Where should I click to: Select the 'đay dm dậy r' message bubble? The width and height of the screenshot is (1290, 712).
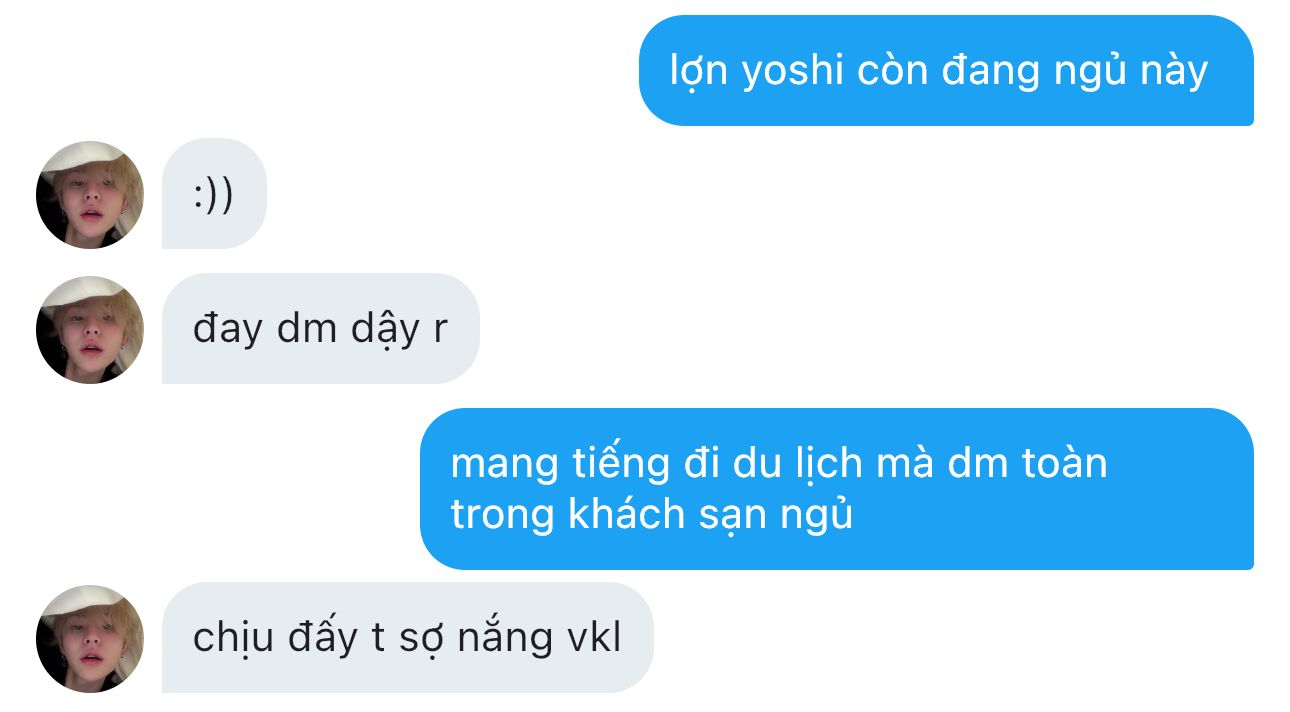pyautogui.click(x=321, y=329)
